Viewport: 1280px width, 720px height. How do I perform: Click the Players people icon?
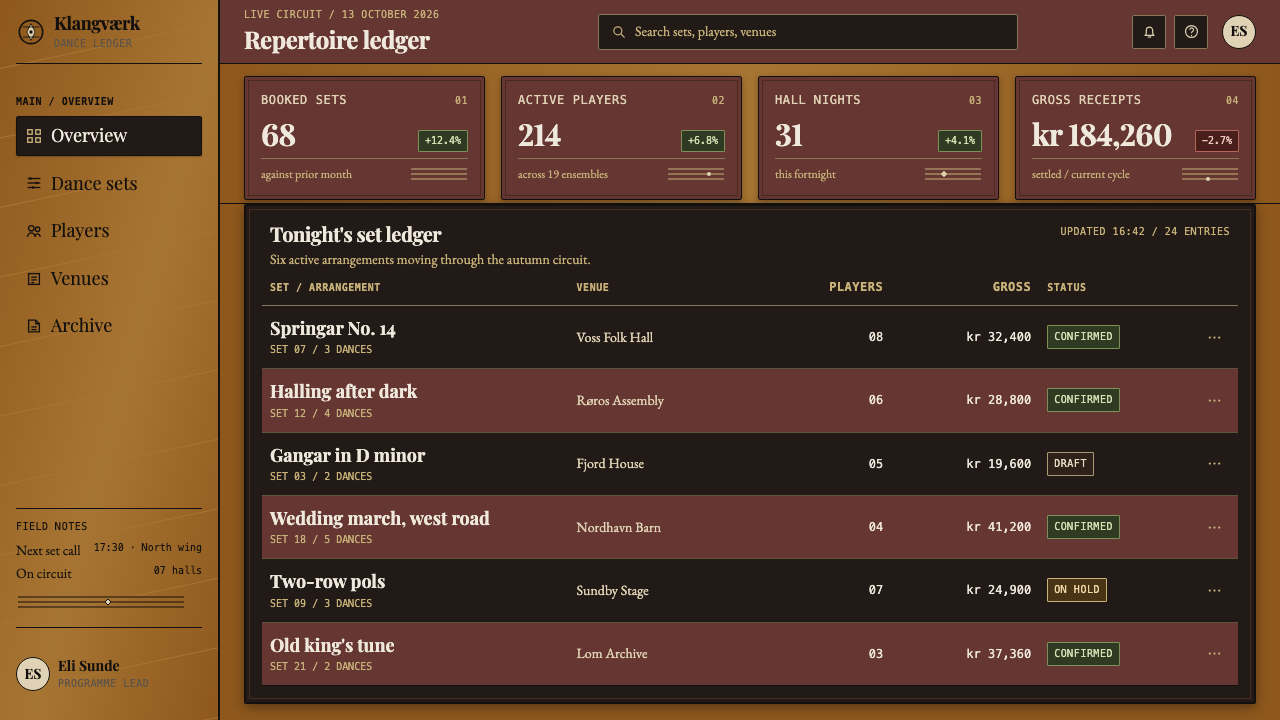[x=34, y=231]
